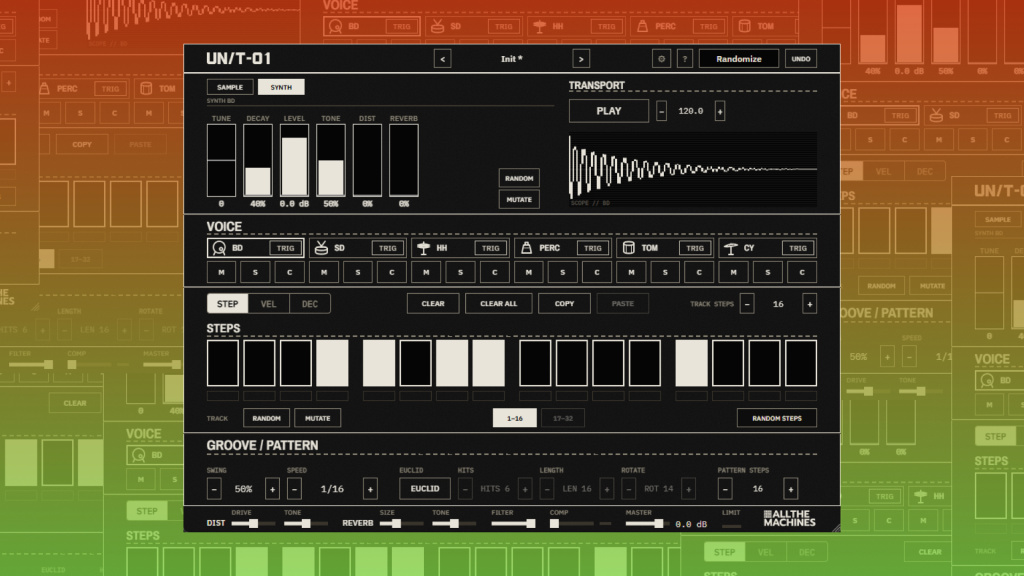Screen dimensions: 1024x576
Task: Mute the BD voice
Action: click(x=221, y=272)
